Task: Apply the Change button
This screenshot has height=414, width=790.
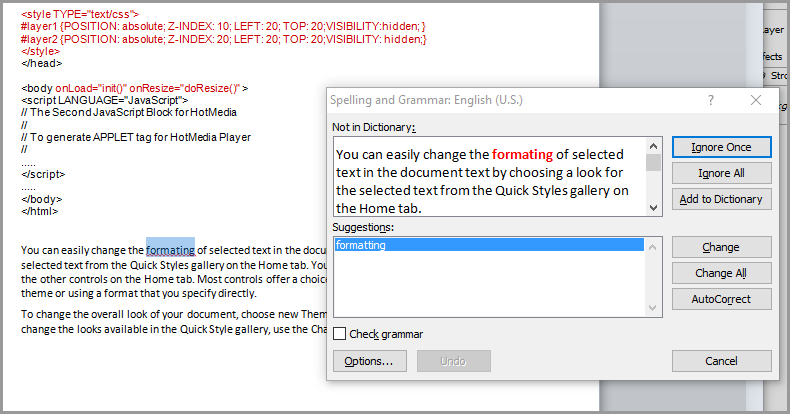Action: 721,247
